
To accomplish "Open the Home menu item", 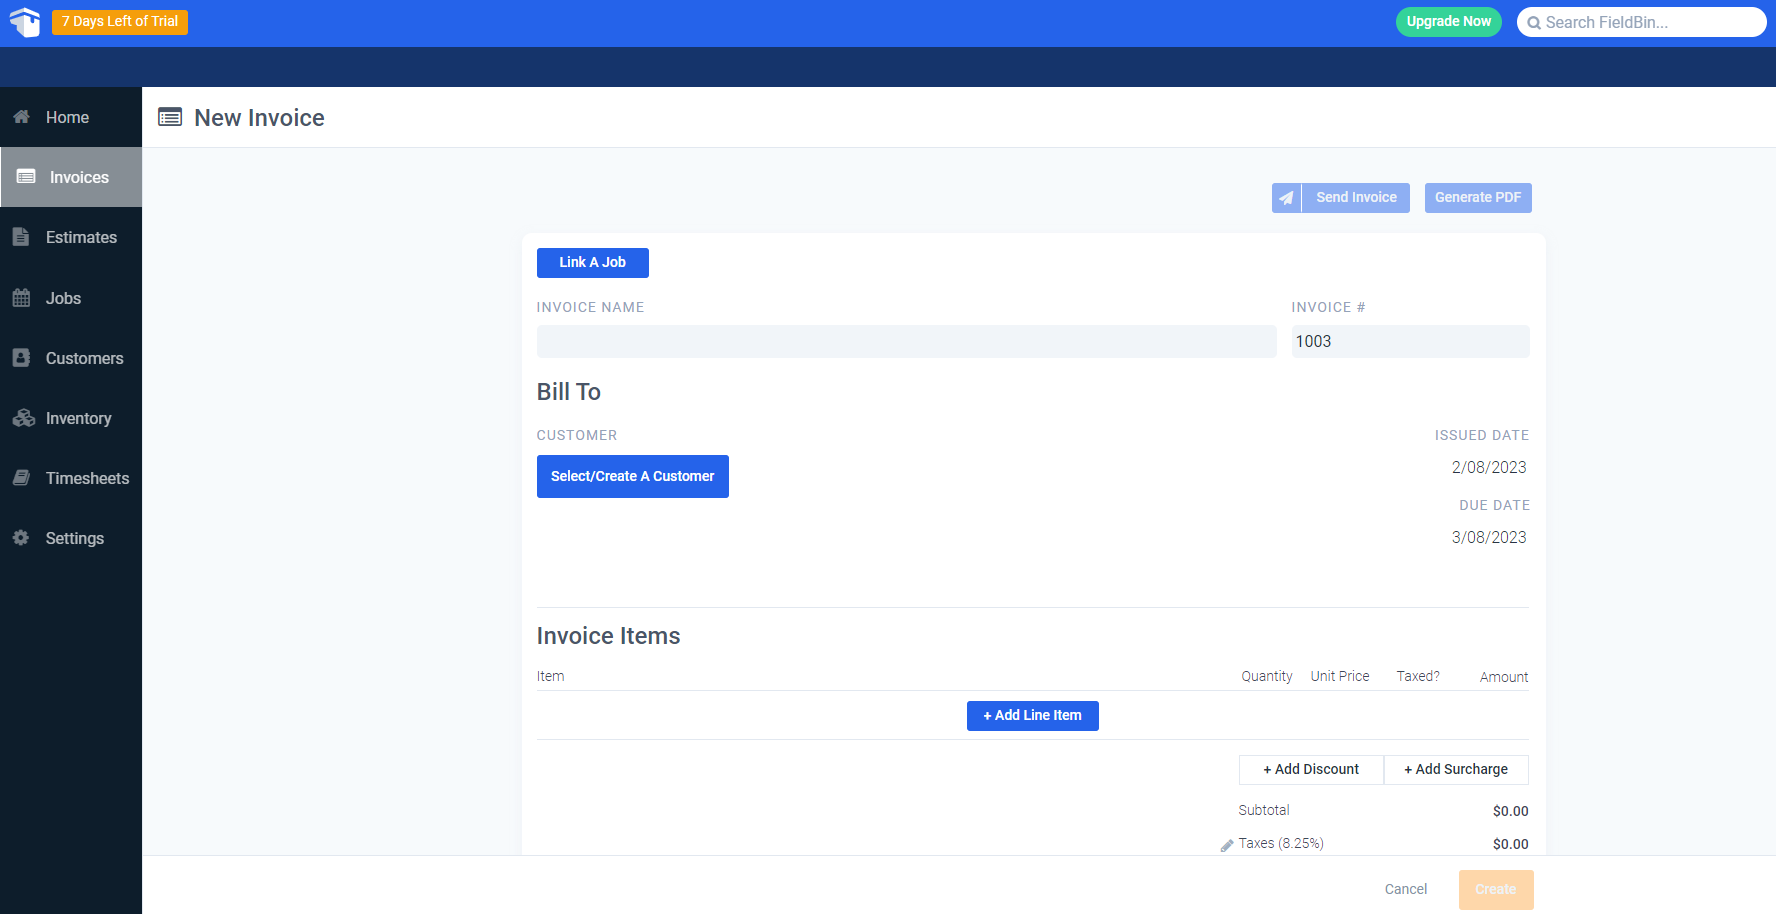I will (x=71, y=117).
